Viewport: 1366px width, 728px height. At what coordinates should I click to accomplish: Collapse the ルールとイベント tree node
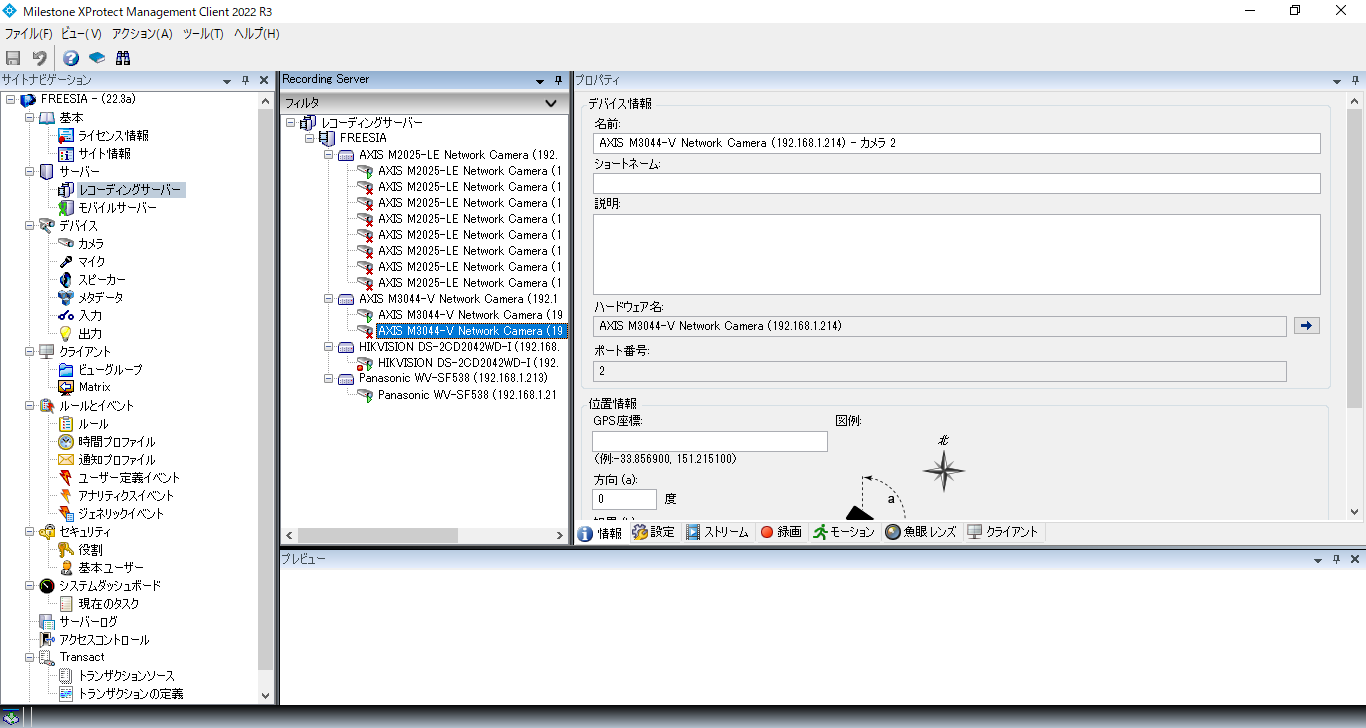point(30,406)
